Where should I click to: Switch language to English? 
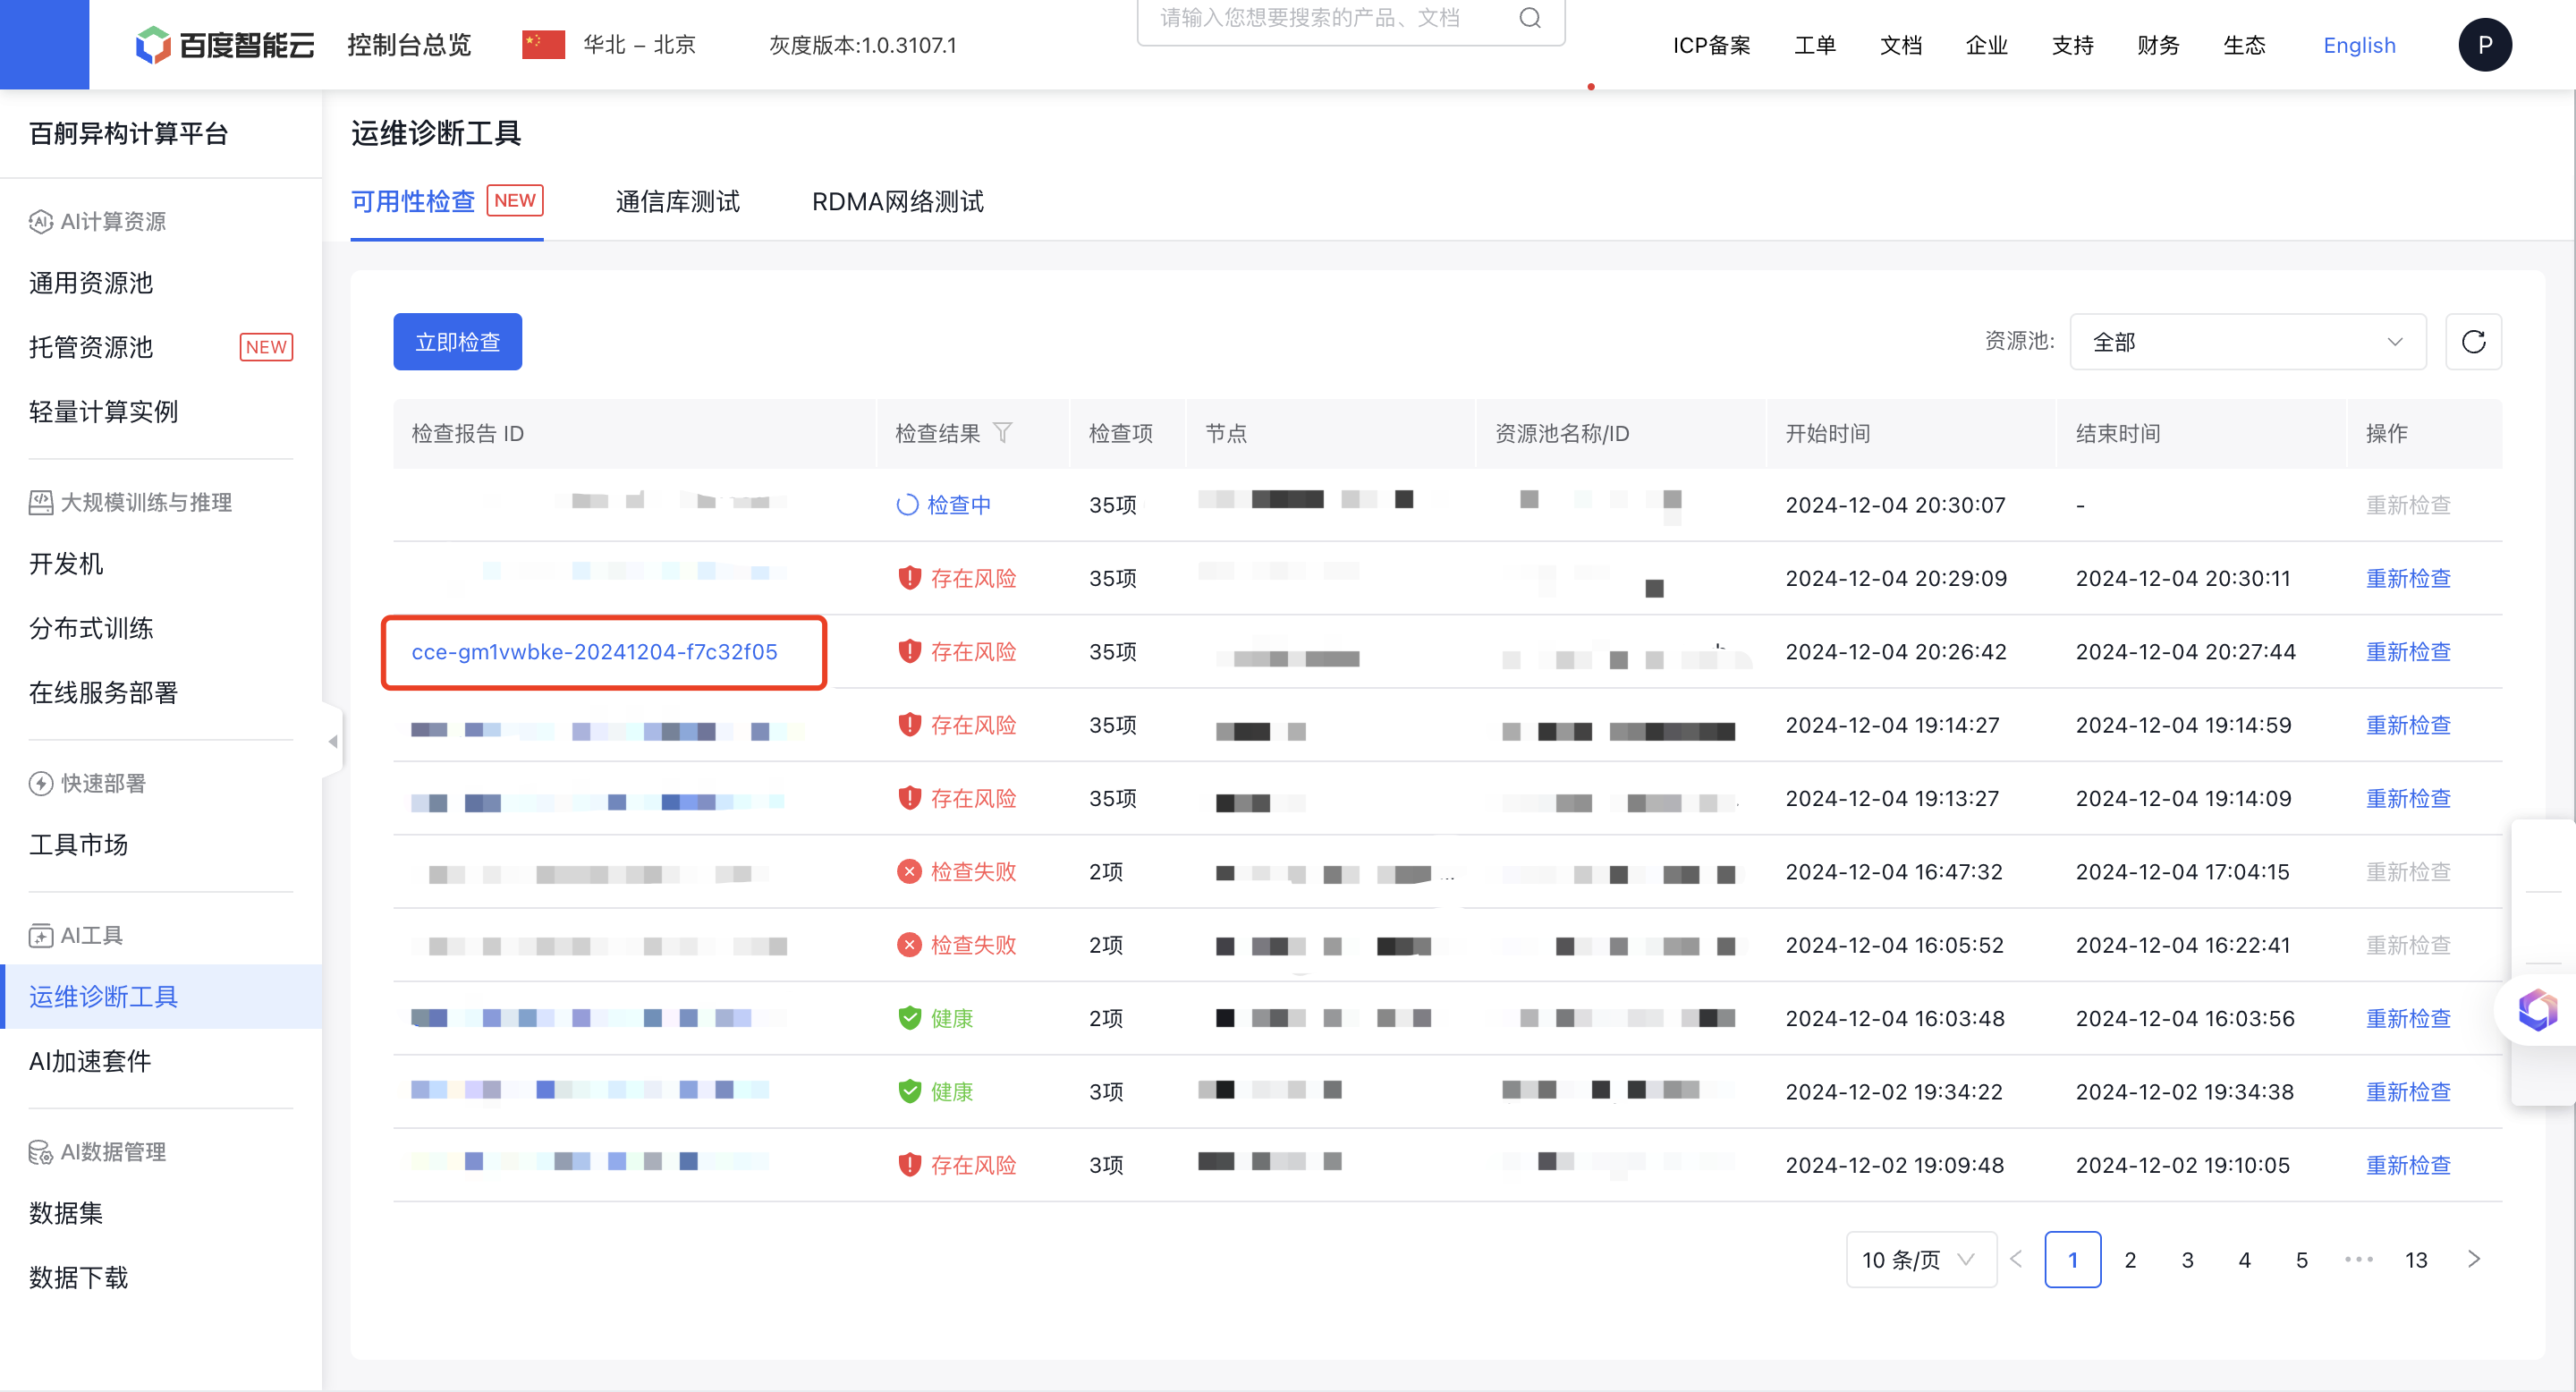coord(2359,45)
